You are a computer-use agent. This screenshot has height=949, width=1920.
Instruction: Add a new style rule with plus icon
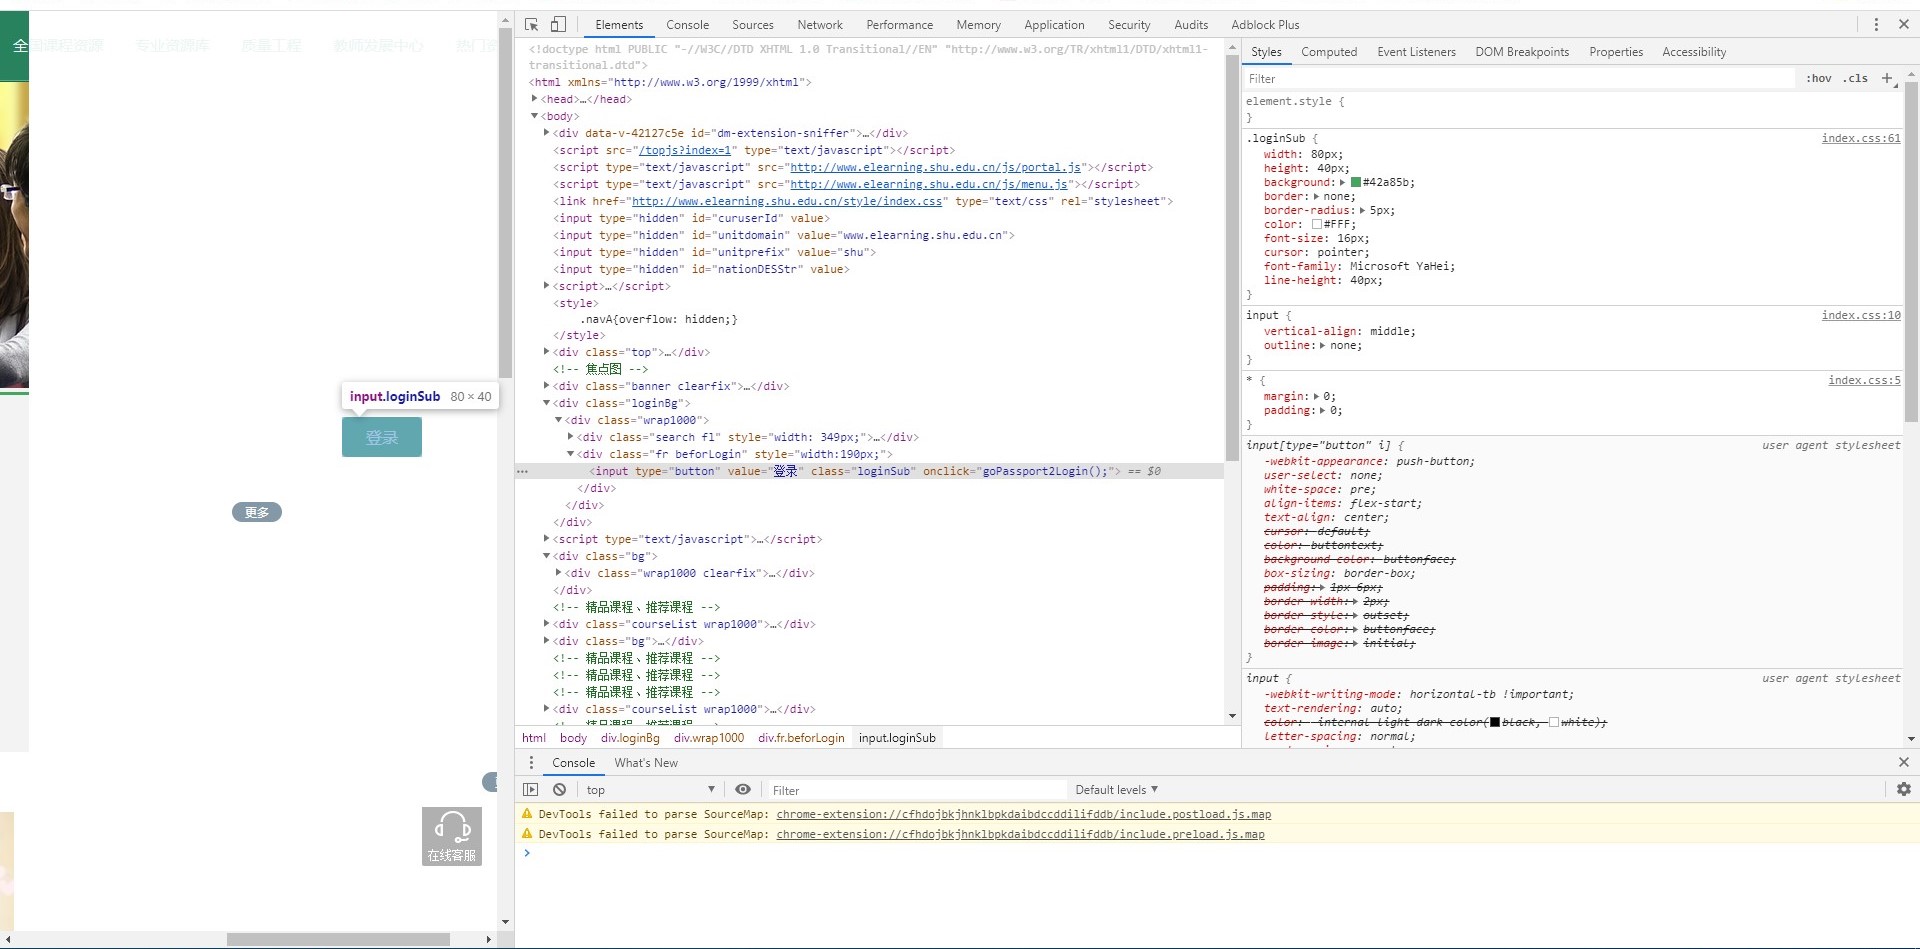tap(1887, 78)
